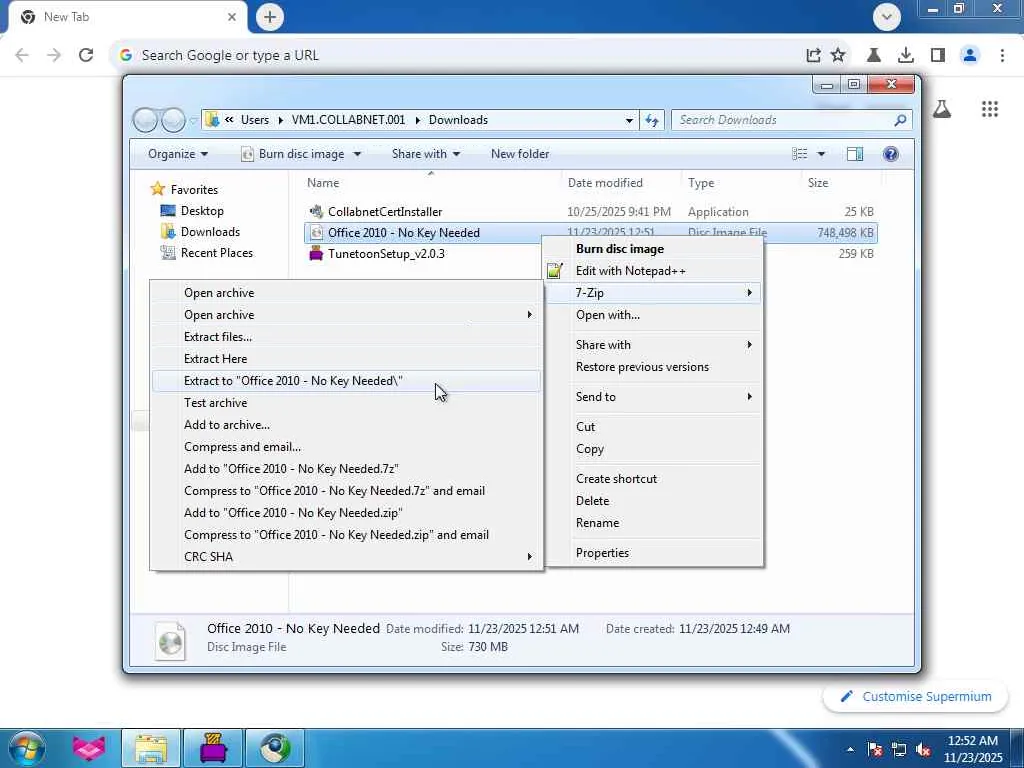Expand the Burn disc image toolbar dropdown arrow

tap(357, 154)
